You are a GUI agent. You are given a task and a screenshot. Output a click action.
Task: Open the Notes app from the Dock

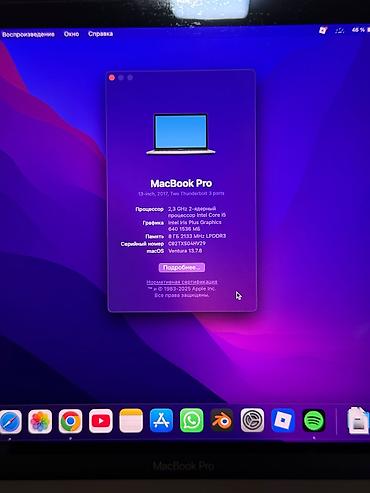click(x=131, y=421)
